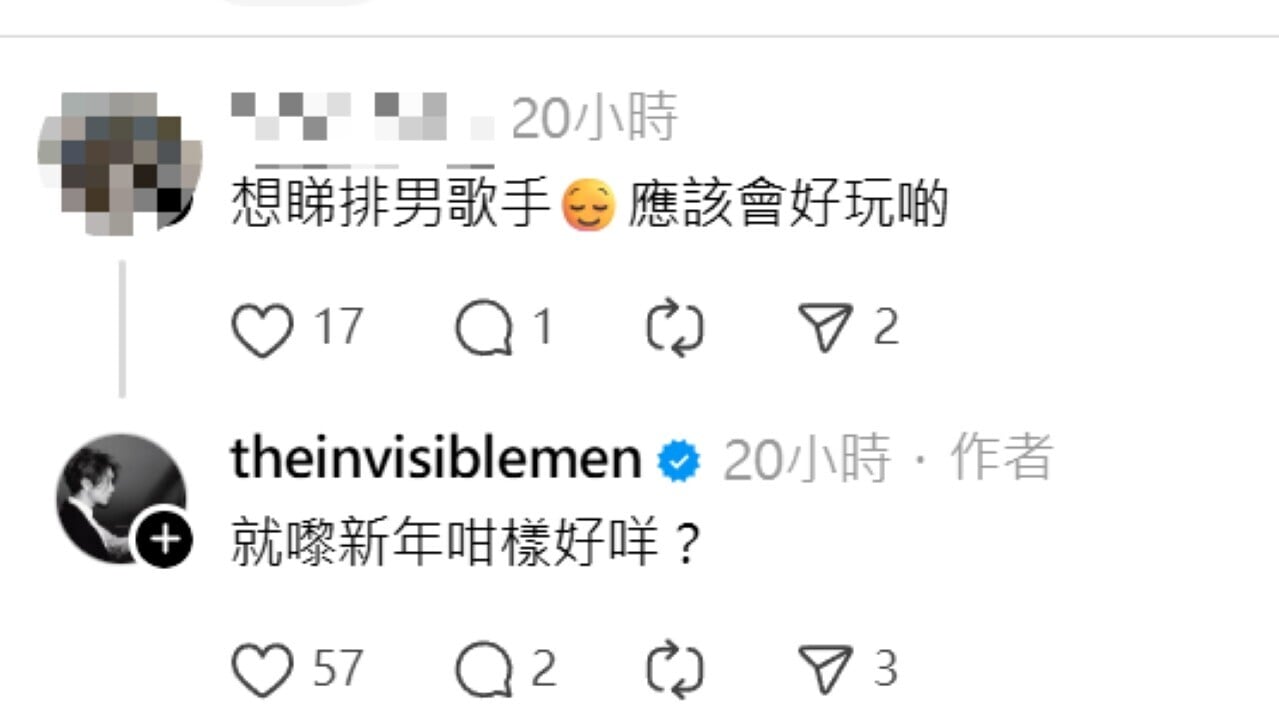Like theinvisiblemen's reply with 57 likes
The height and width of the screenshot is (715, 1279).
point(262,670)
